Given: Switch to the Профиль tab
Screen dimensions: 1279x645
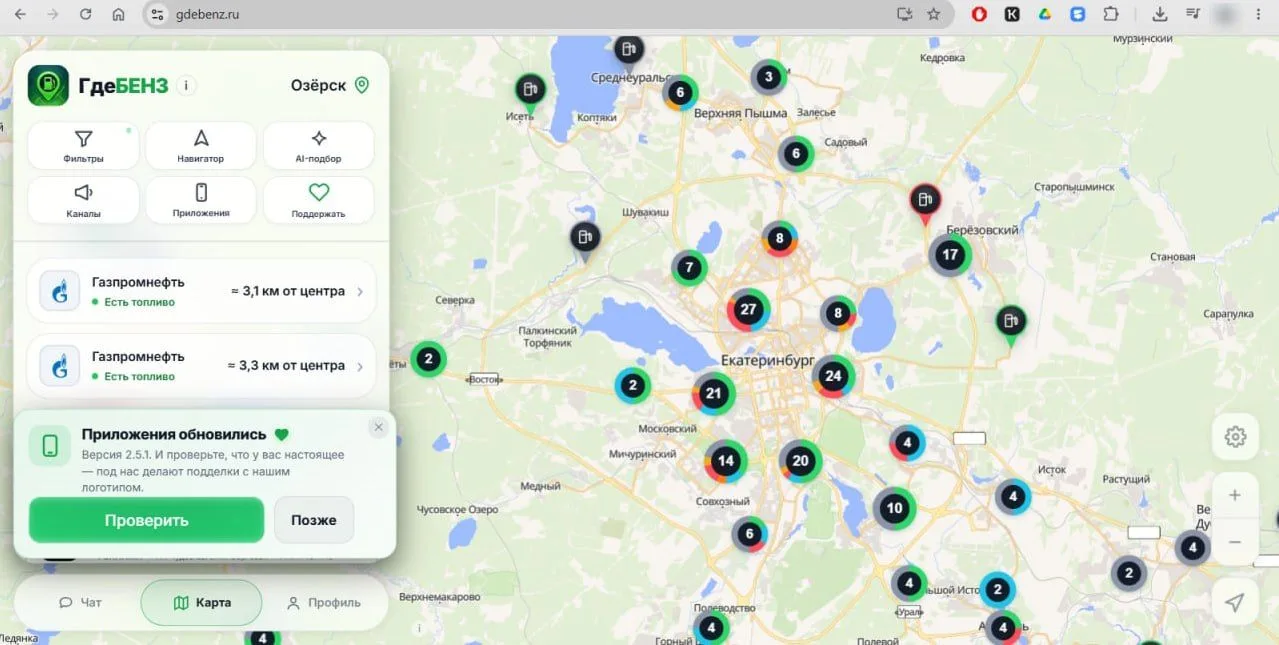Looking at the screenshot, I should tap(323, 602).
